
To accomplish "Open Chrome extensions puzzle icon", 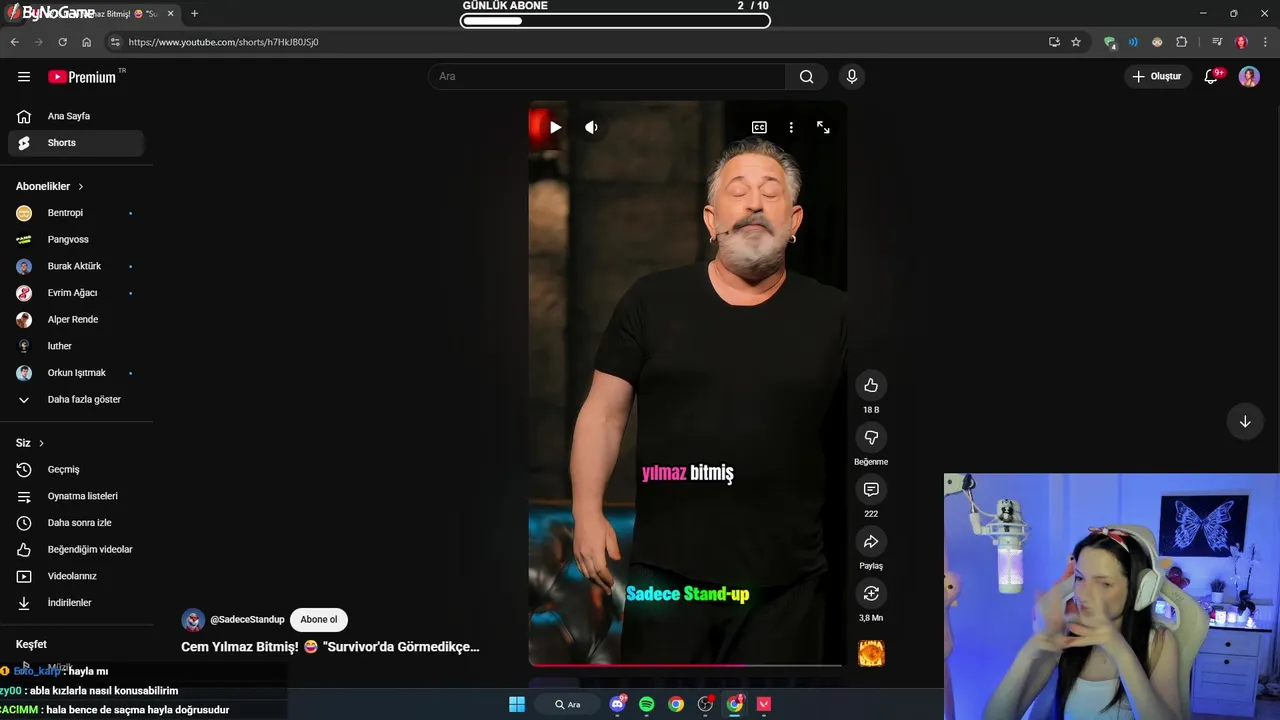I will (1182, 42).
